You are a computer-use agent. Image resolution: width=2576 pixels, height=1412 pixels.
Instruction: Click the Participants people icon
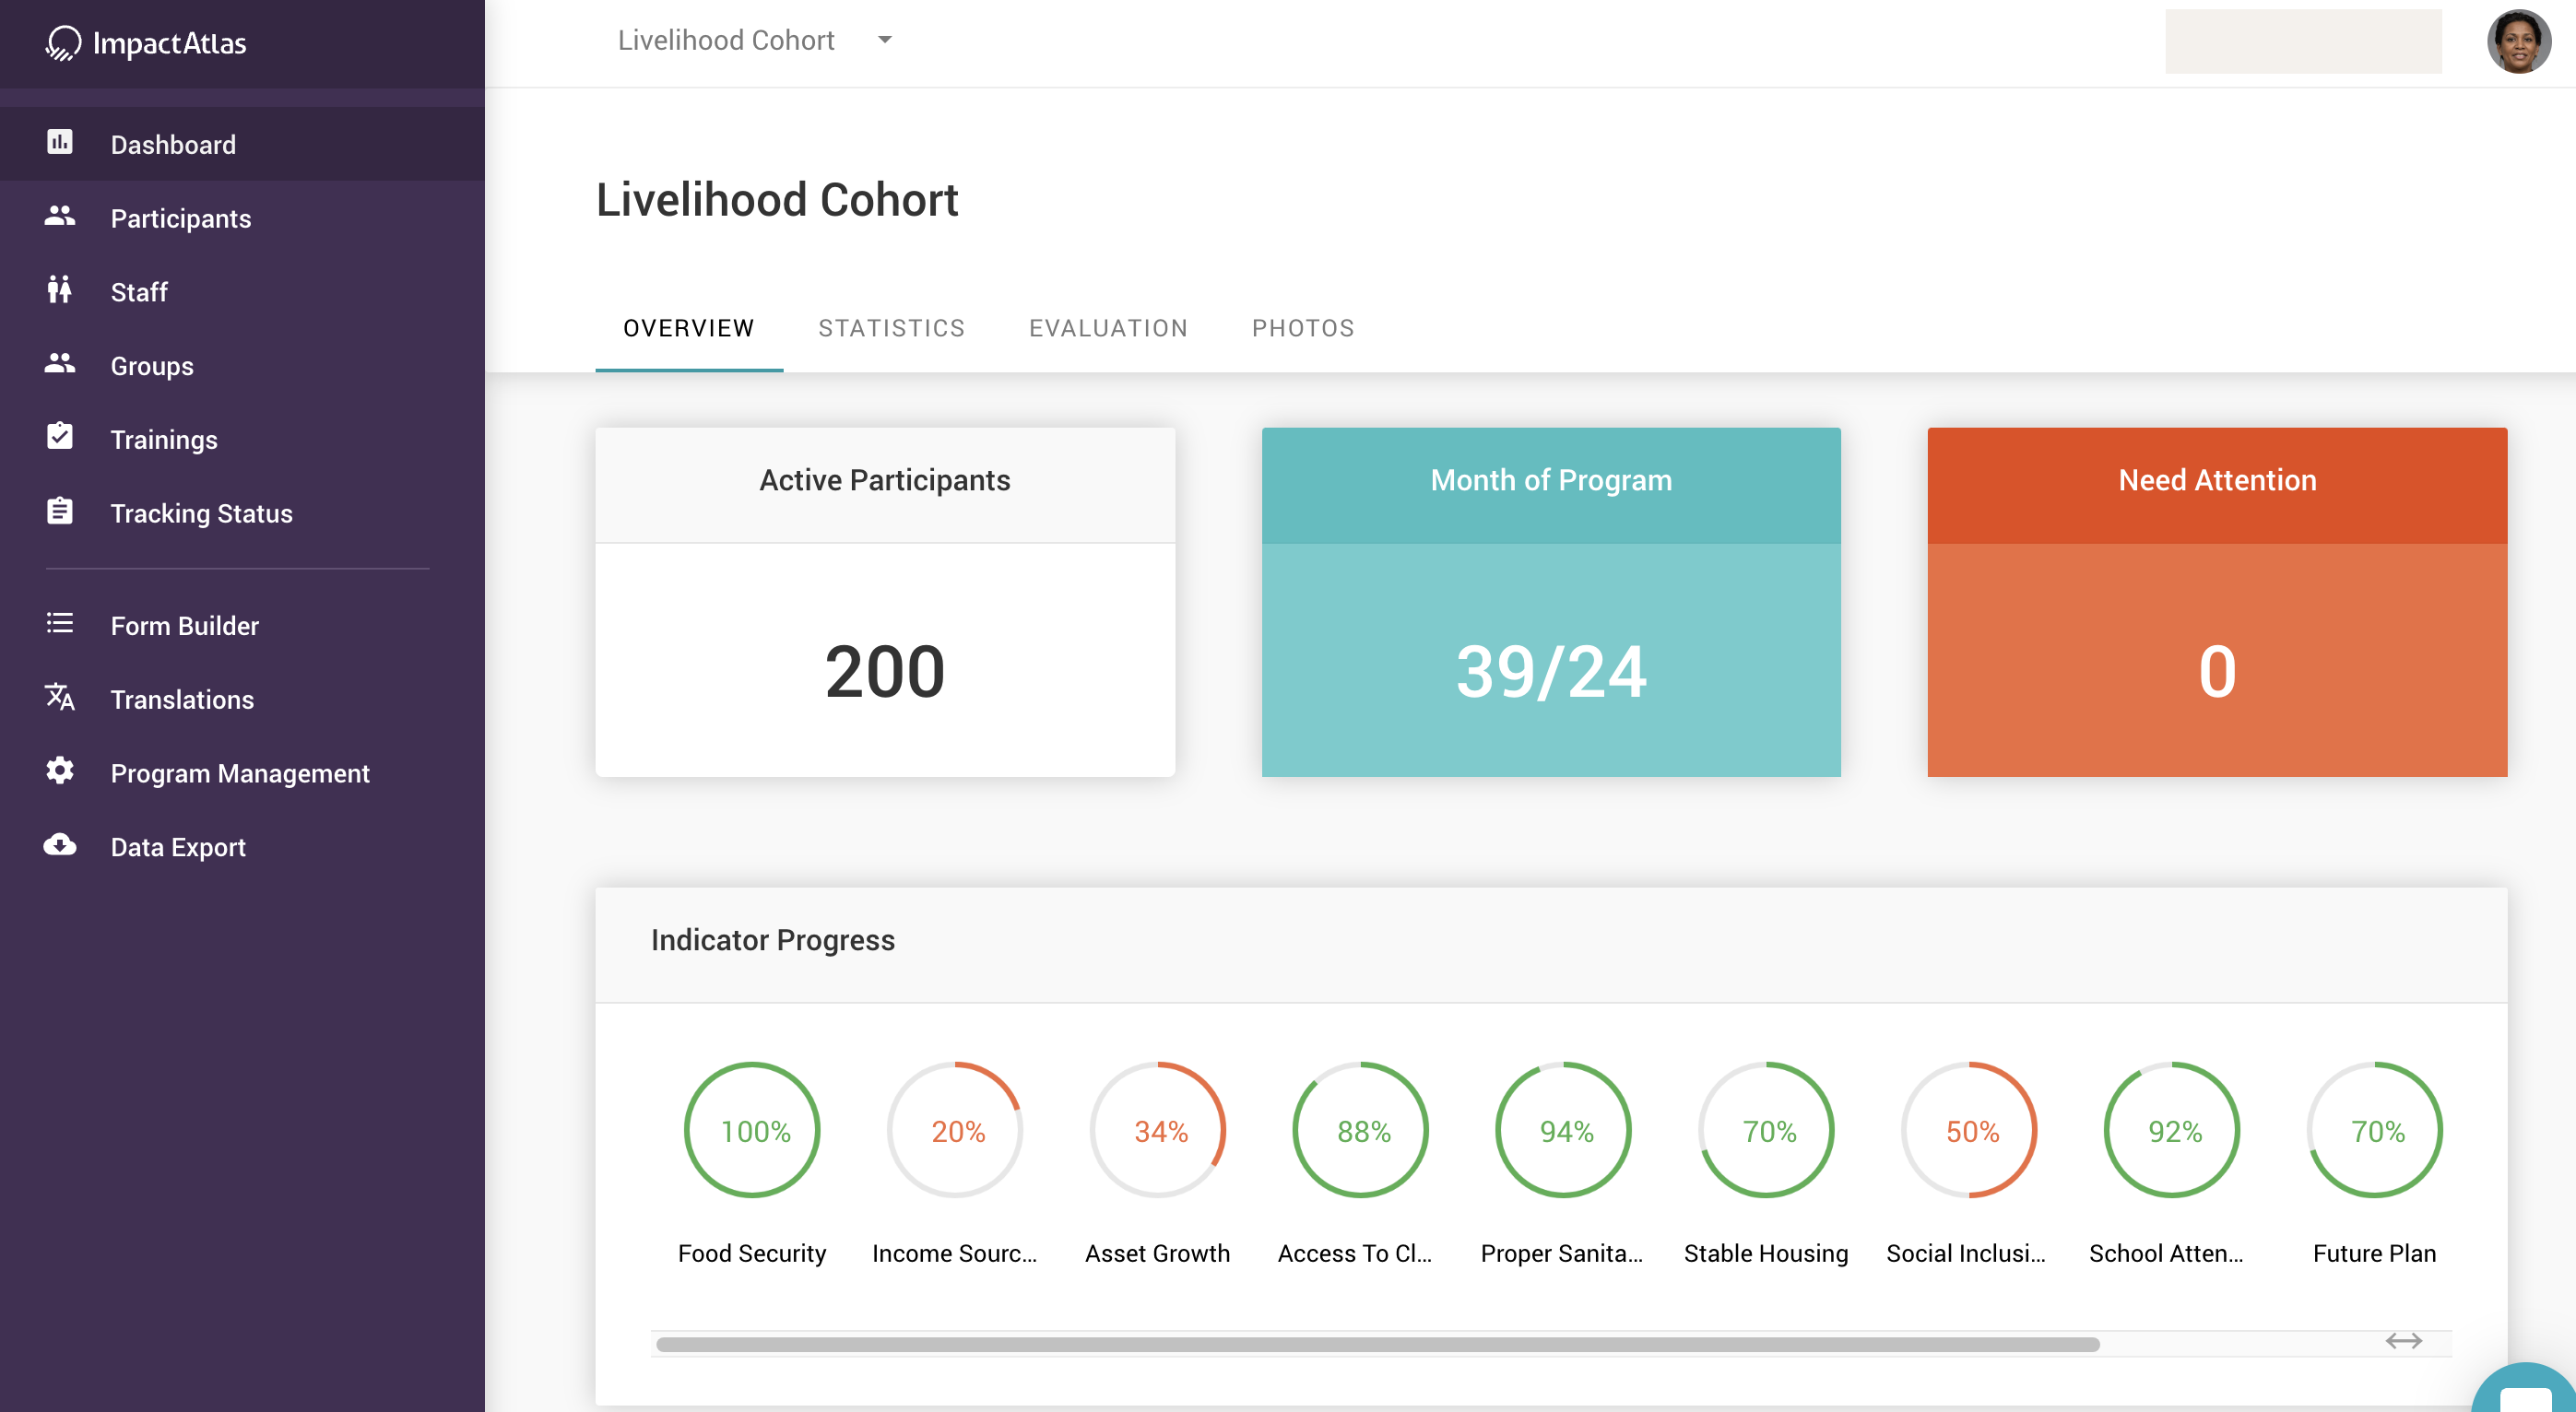(60, 216)
